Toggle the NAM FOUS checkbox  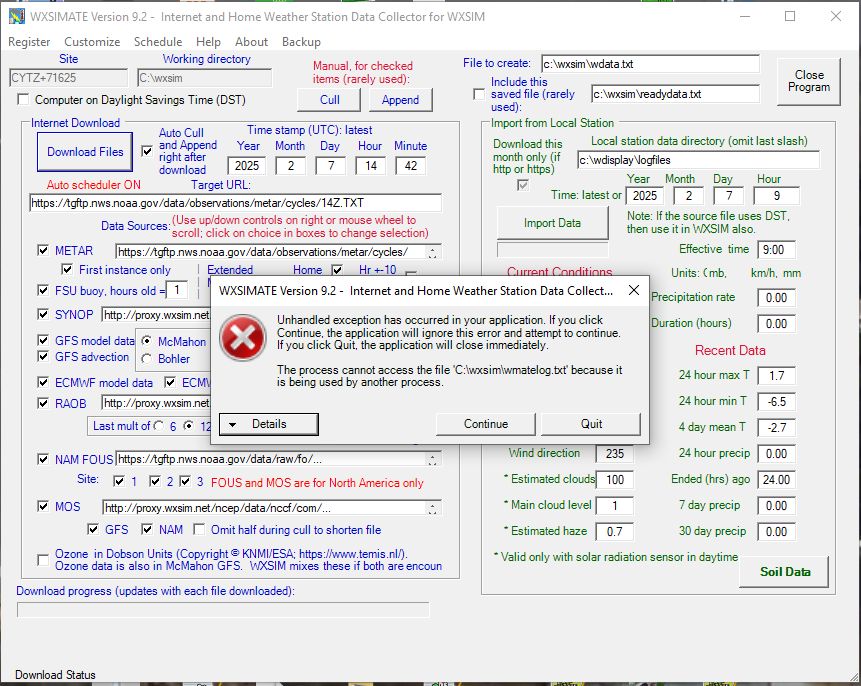pyautogui.click(x=43, y=459)
